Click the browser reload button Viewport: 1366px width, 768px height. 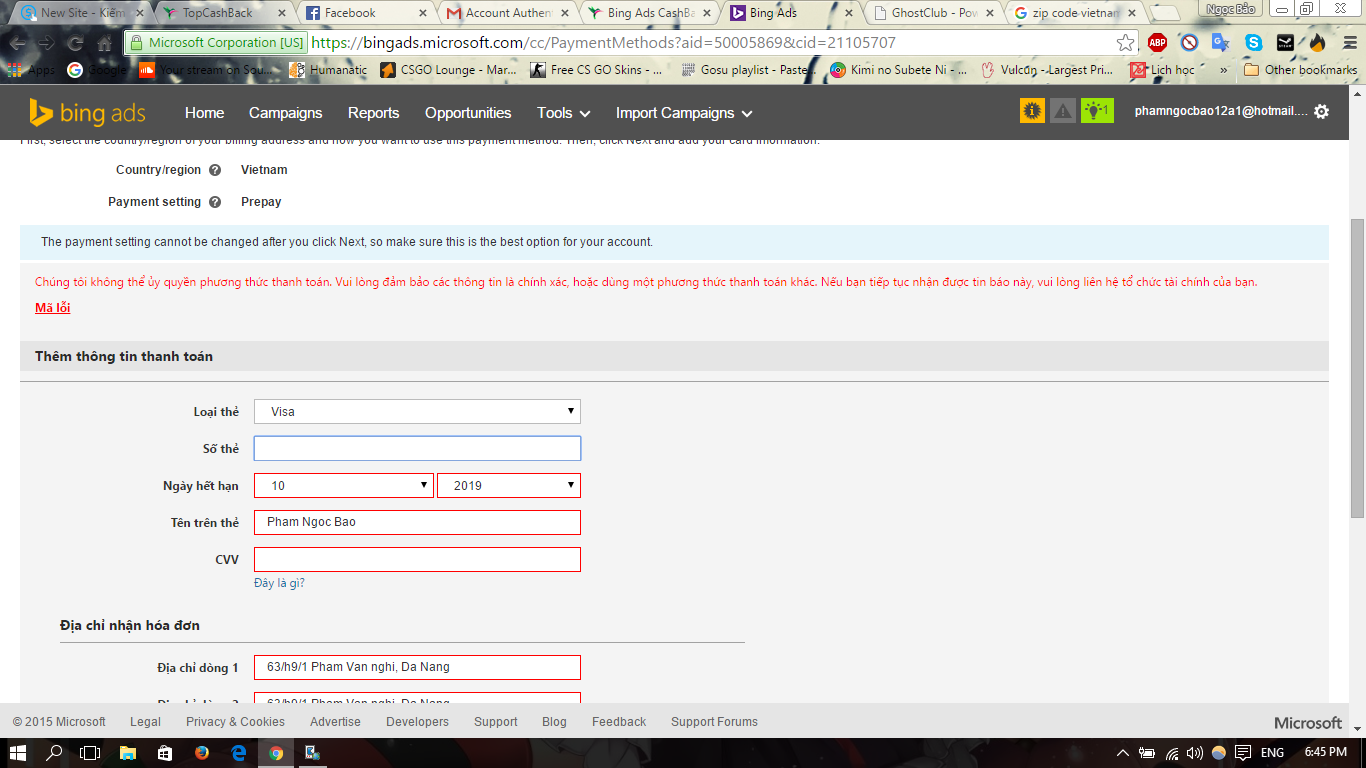pos(75,44)
